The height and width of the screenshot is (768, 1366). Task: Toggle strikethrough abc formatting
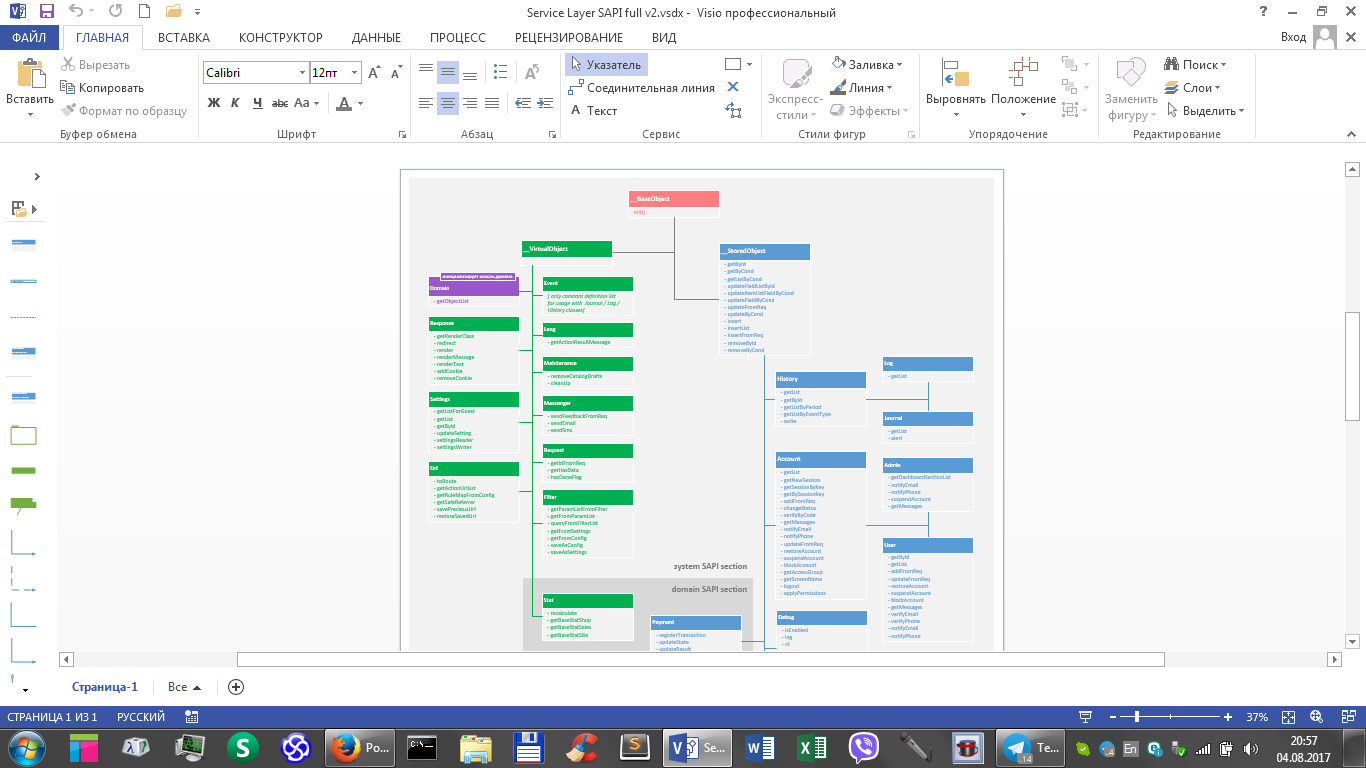pos(280,103)
